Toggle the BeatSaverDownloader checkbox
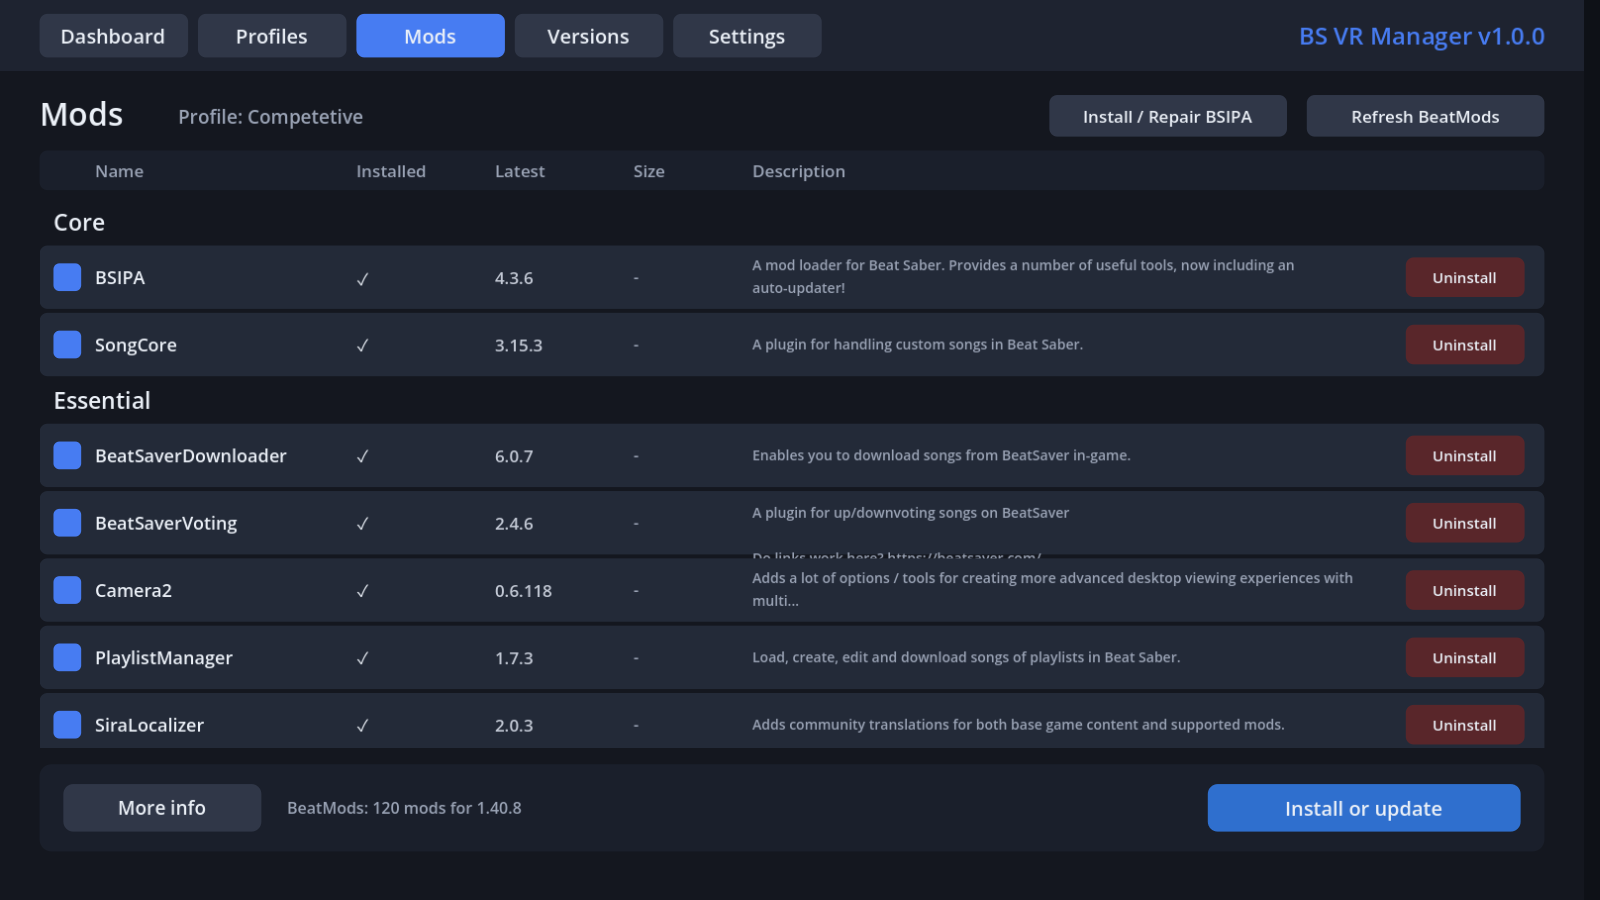The height and width of the screenshot is (900, 1600). (67, 455)
